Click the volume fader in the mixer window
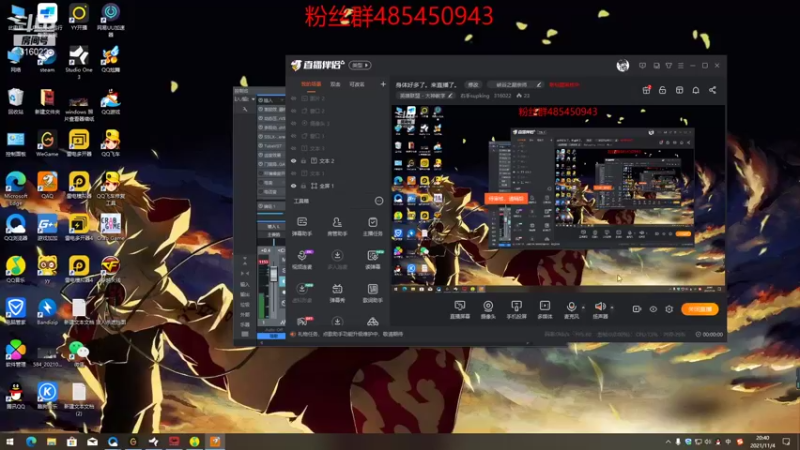800x450 pixels. pos(273,274)
